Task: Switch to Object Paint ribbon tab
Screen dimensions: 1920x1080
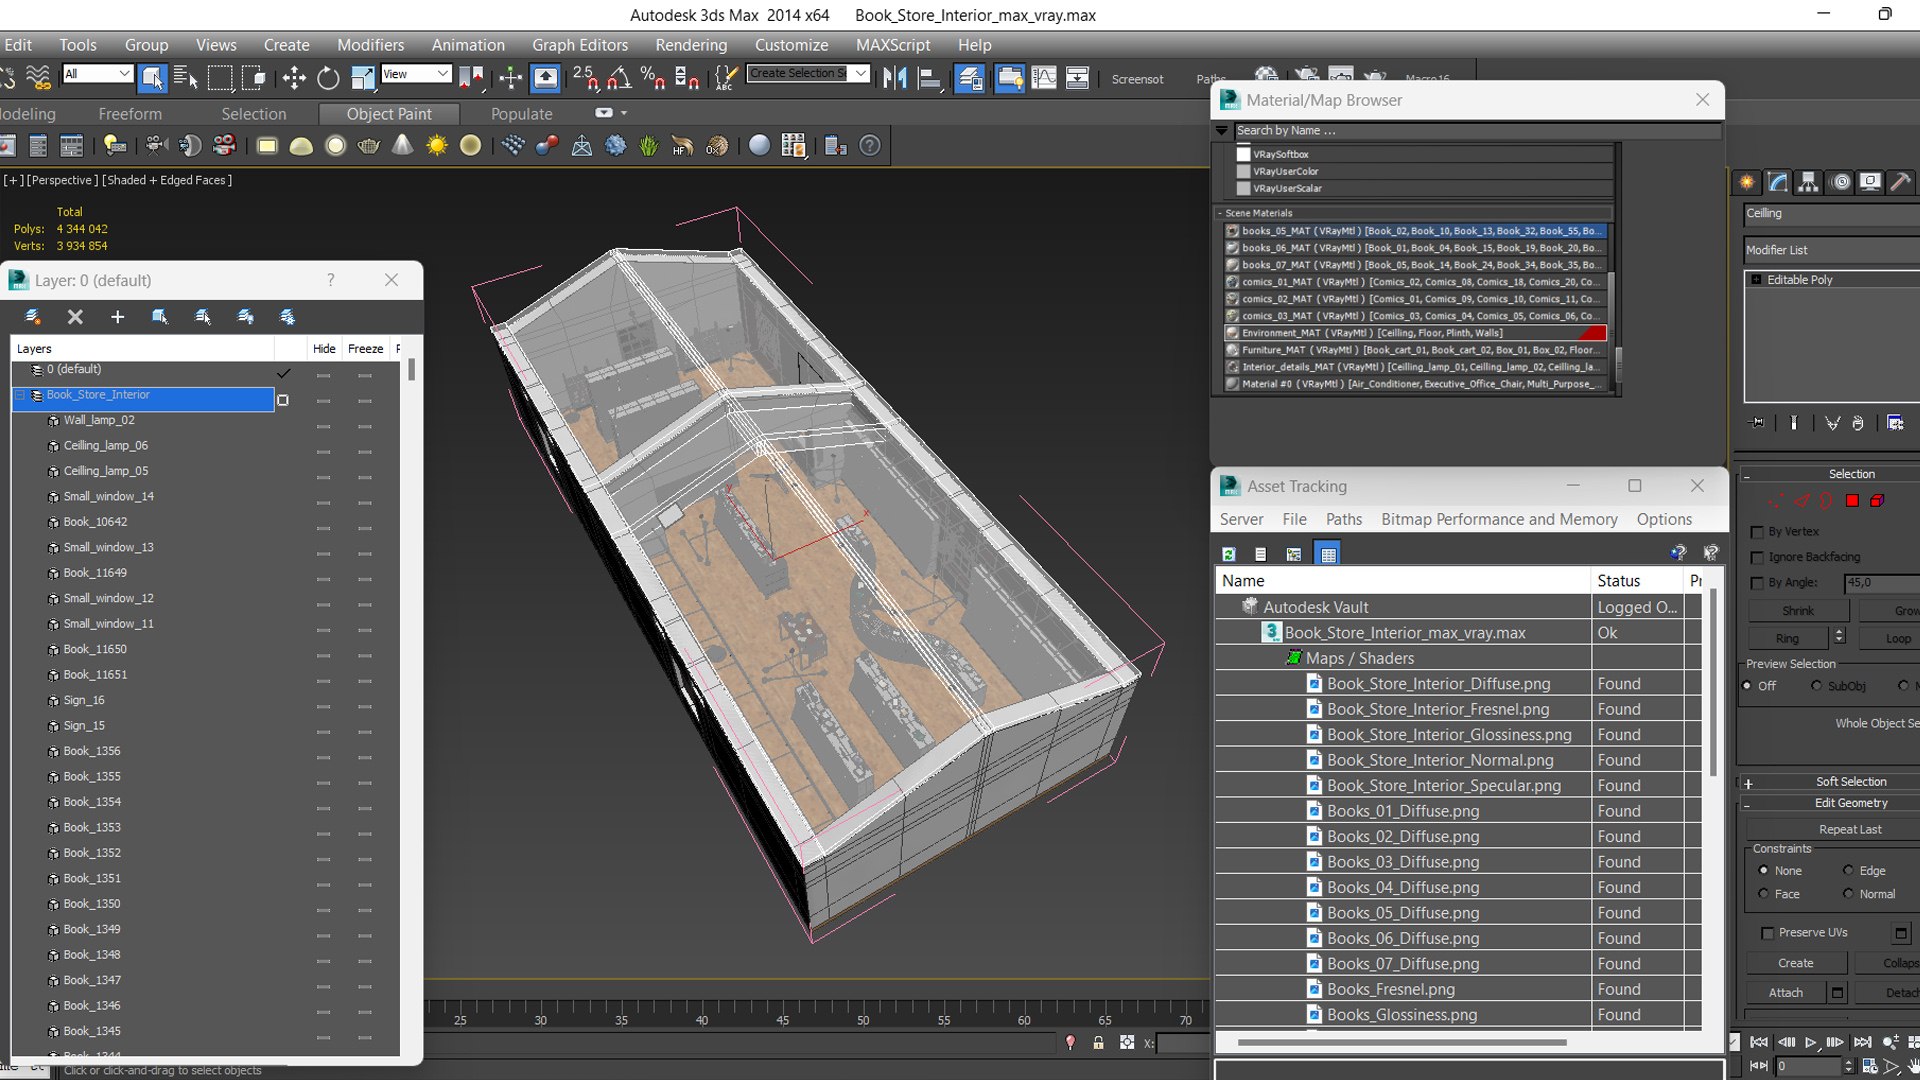Action: (389, 114)
